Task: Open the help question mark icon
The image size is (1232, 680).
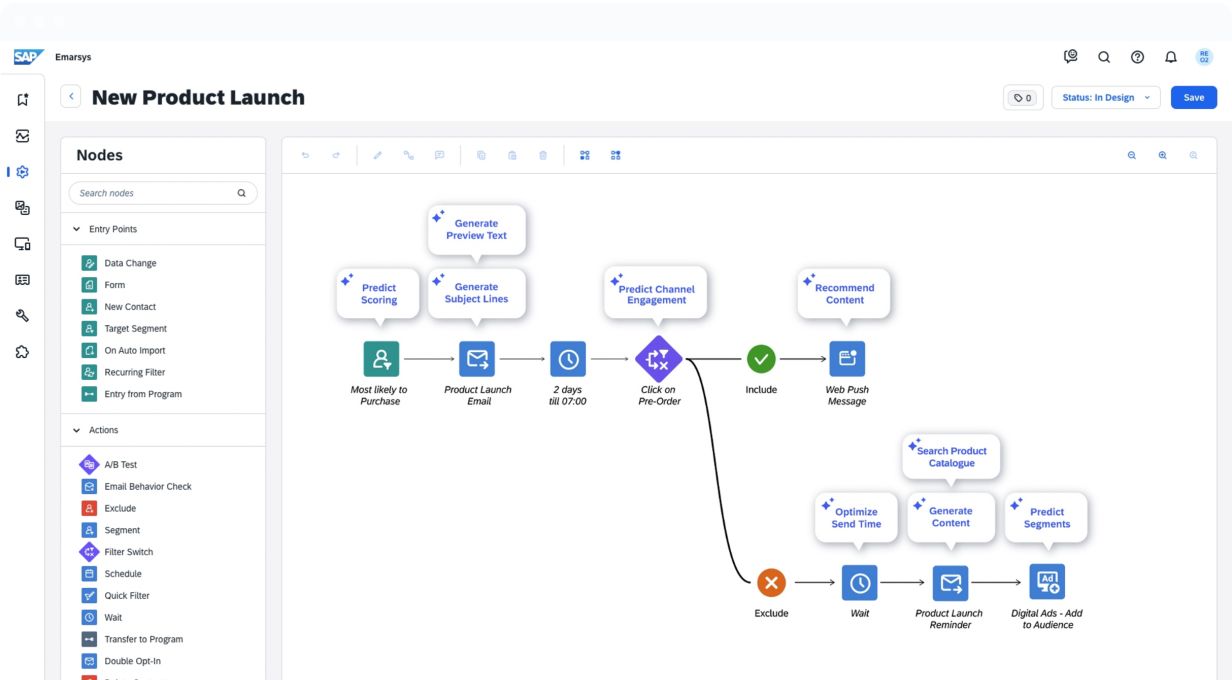Action: pyautogui.click(x=1137, y=57)
